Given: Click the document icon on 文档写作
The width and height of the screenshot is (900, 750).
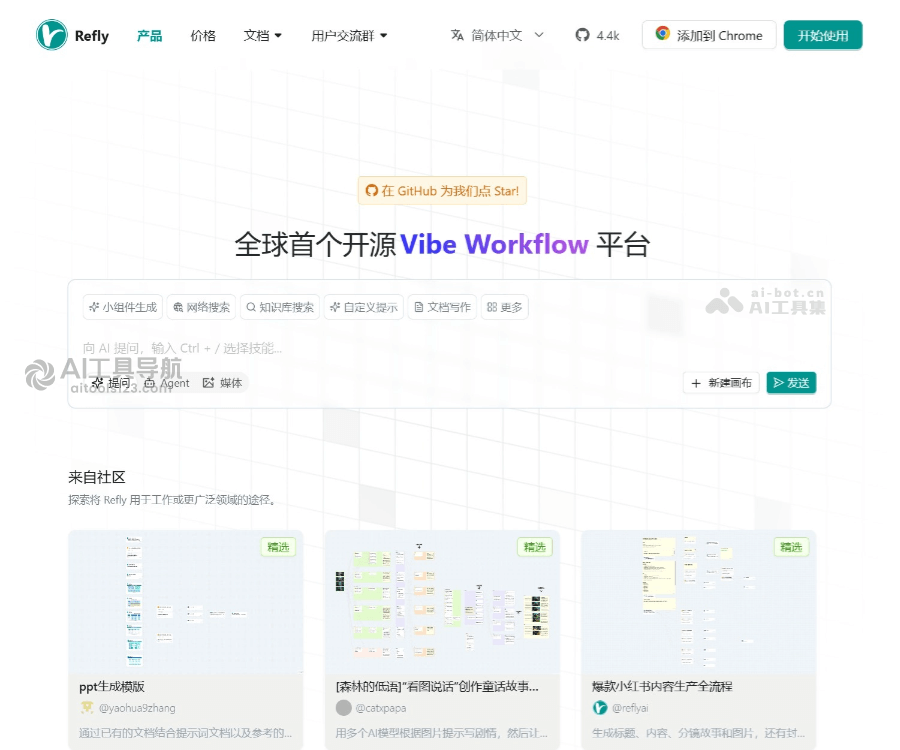Looking at the screenshot, I should [x=419, y=307].
